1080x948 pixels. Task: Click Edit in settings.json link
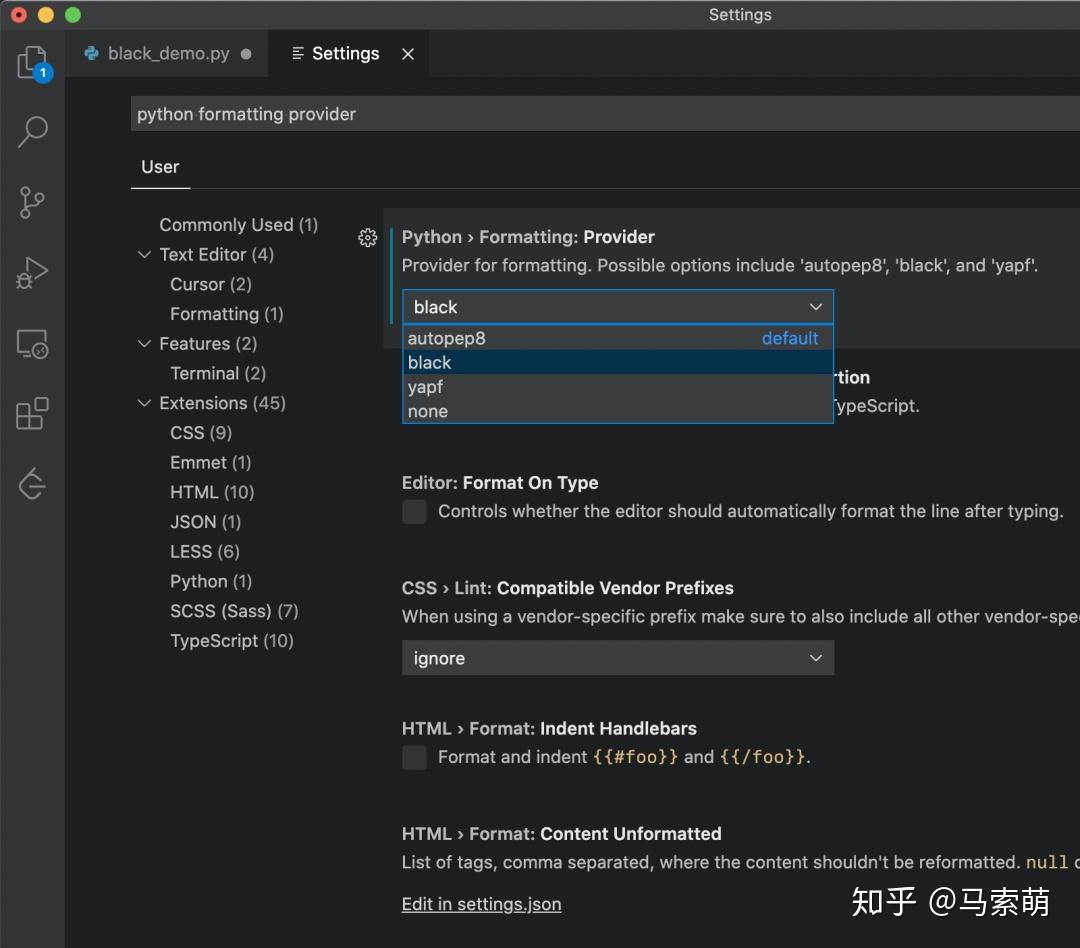pyautogui.click(x=481, y=904)
